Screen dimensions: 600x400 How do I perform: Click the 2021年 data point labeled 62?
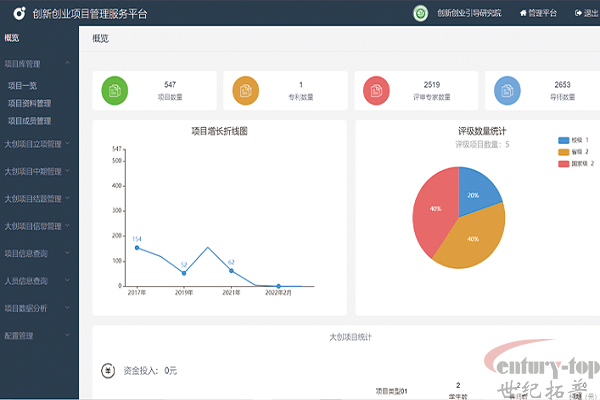coord(231,271)
